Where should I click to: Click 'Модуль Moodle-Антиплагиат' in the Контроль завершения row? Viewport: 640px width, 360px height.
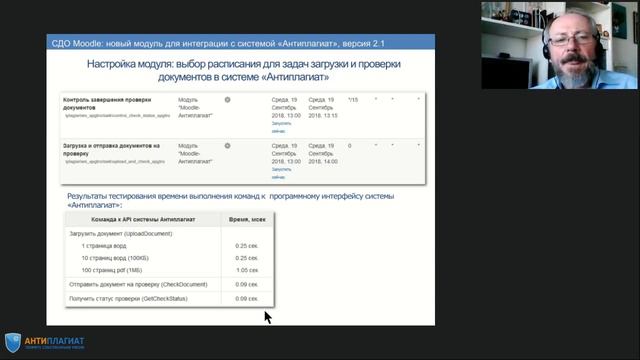click(195, 108)
